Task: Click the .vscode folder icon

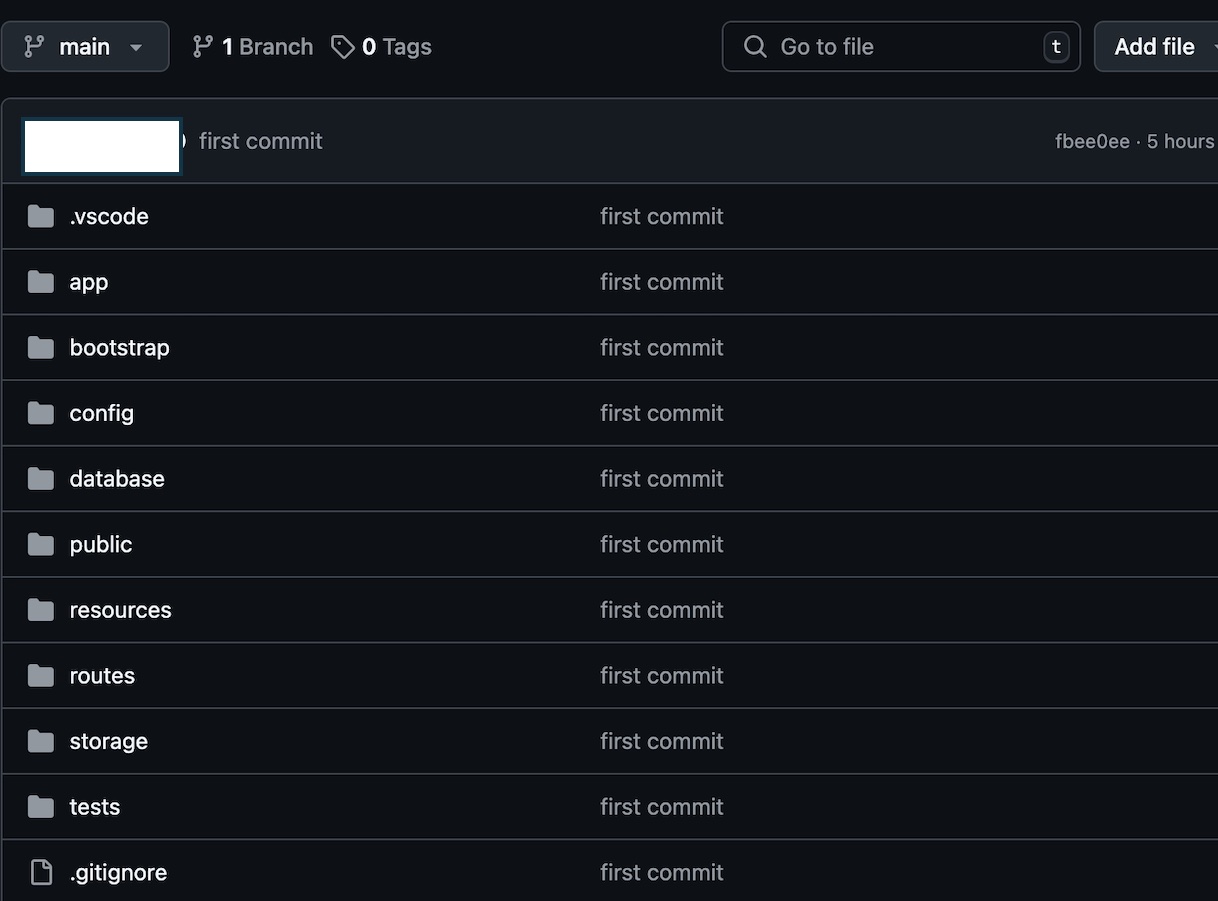Action: point(41,216)
